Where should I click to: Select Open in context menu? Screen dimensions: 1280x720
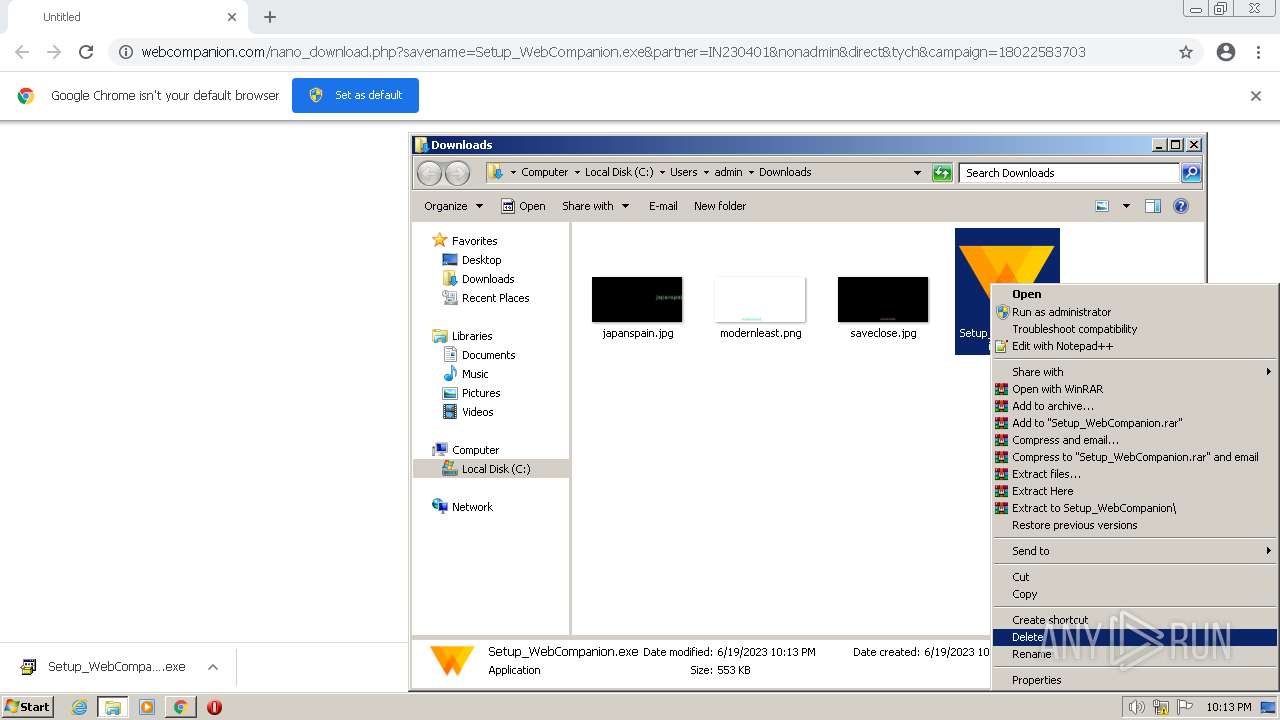pyautogui.click(x=1135, y=294)
